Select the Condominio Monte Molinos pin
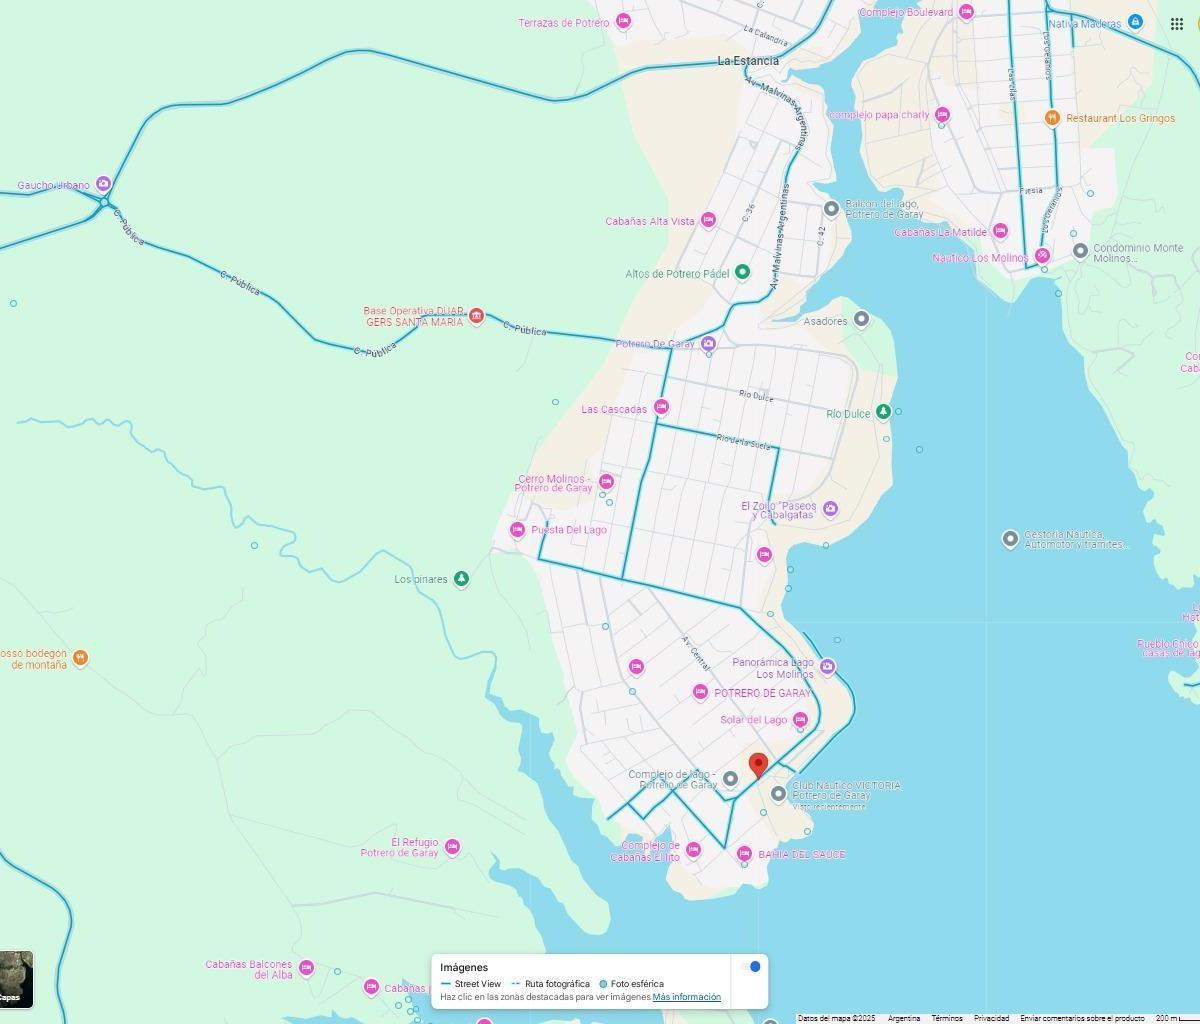The image size is (1200, 1024). coord(1080,251)
